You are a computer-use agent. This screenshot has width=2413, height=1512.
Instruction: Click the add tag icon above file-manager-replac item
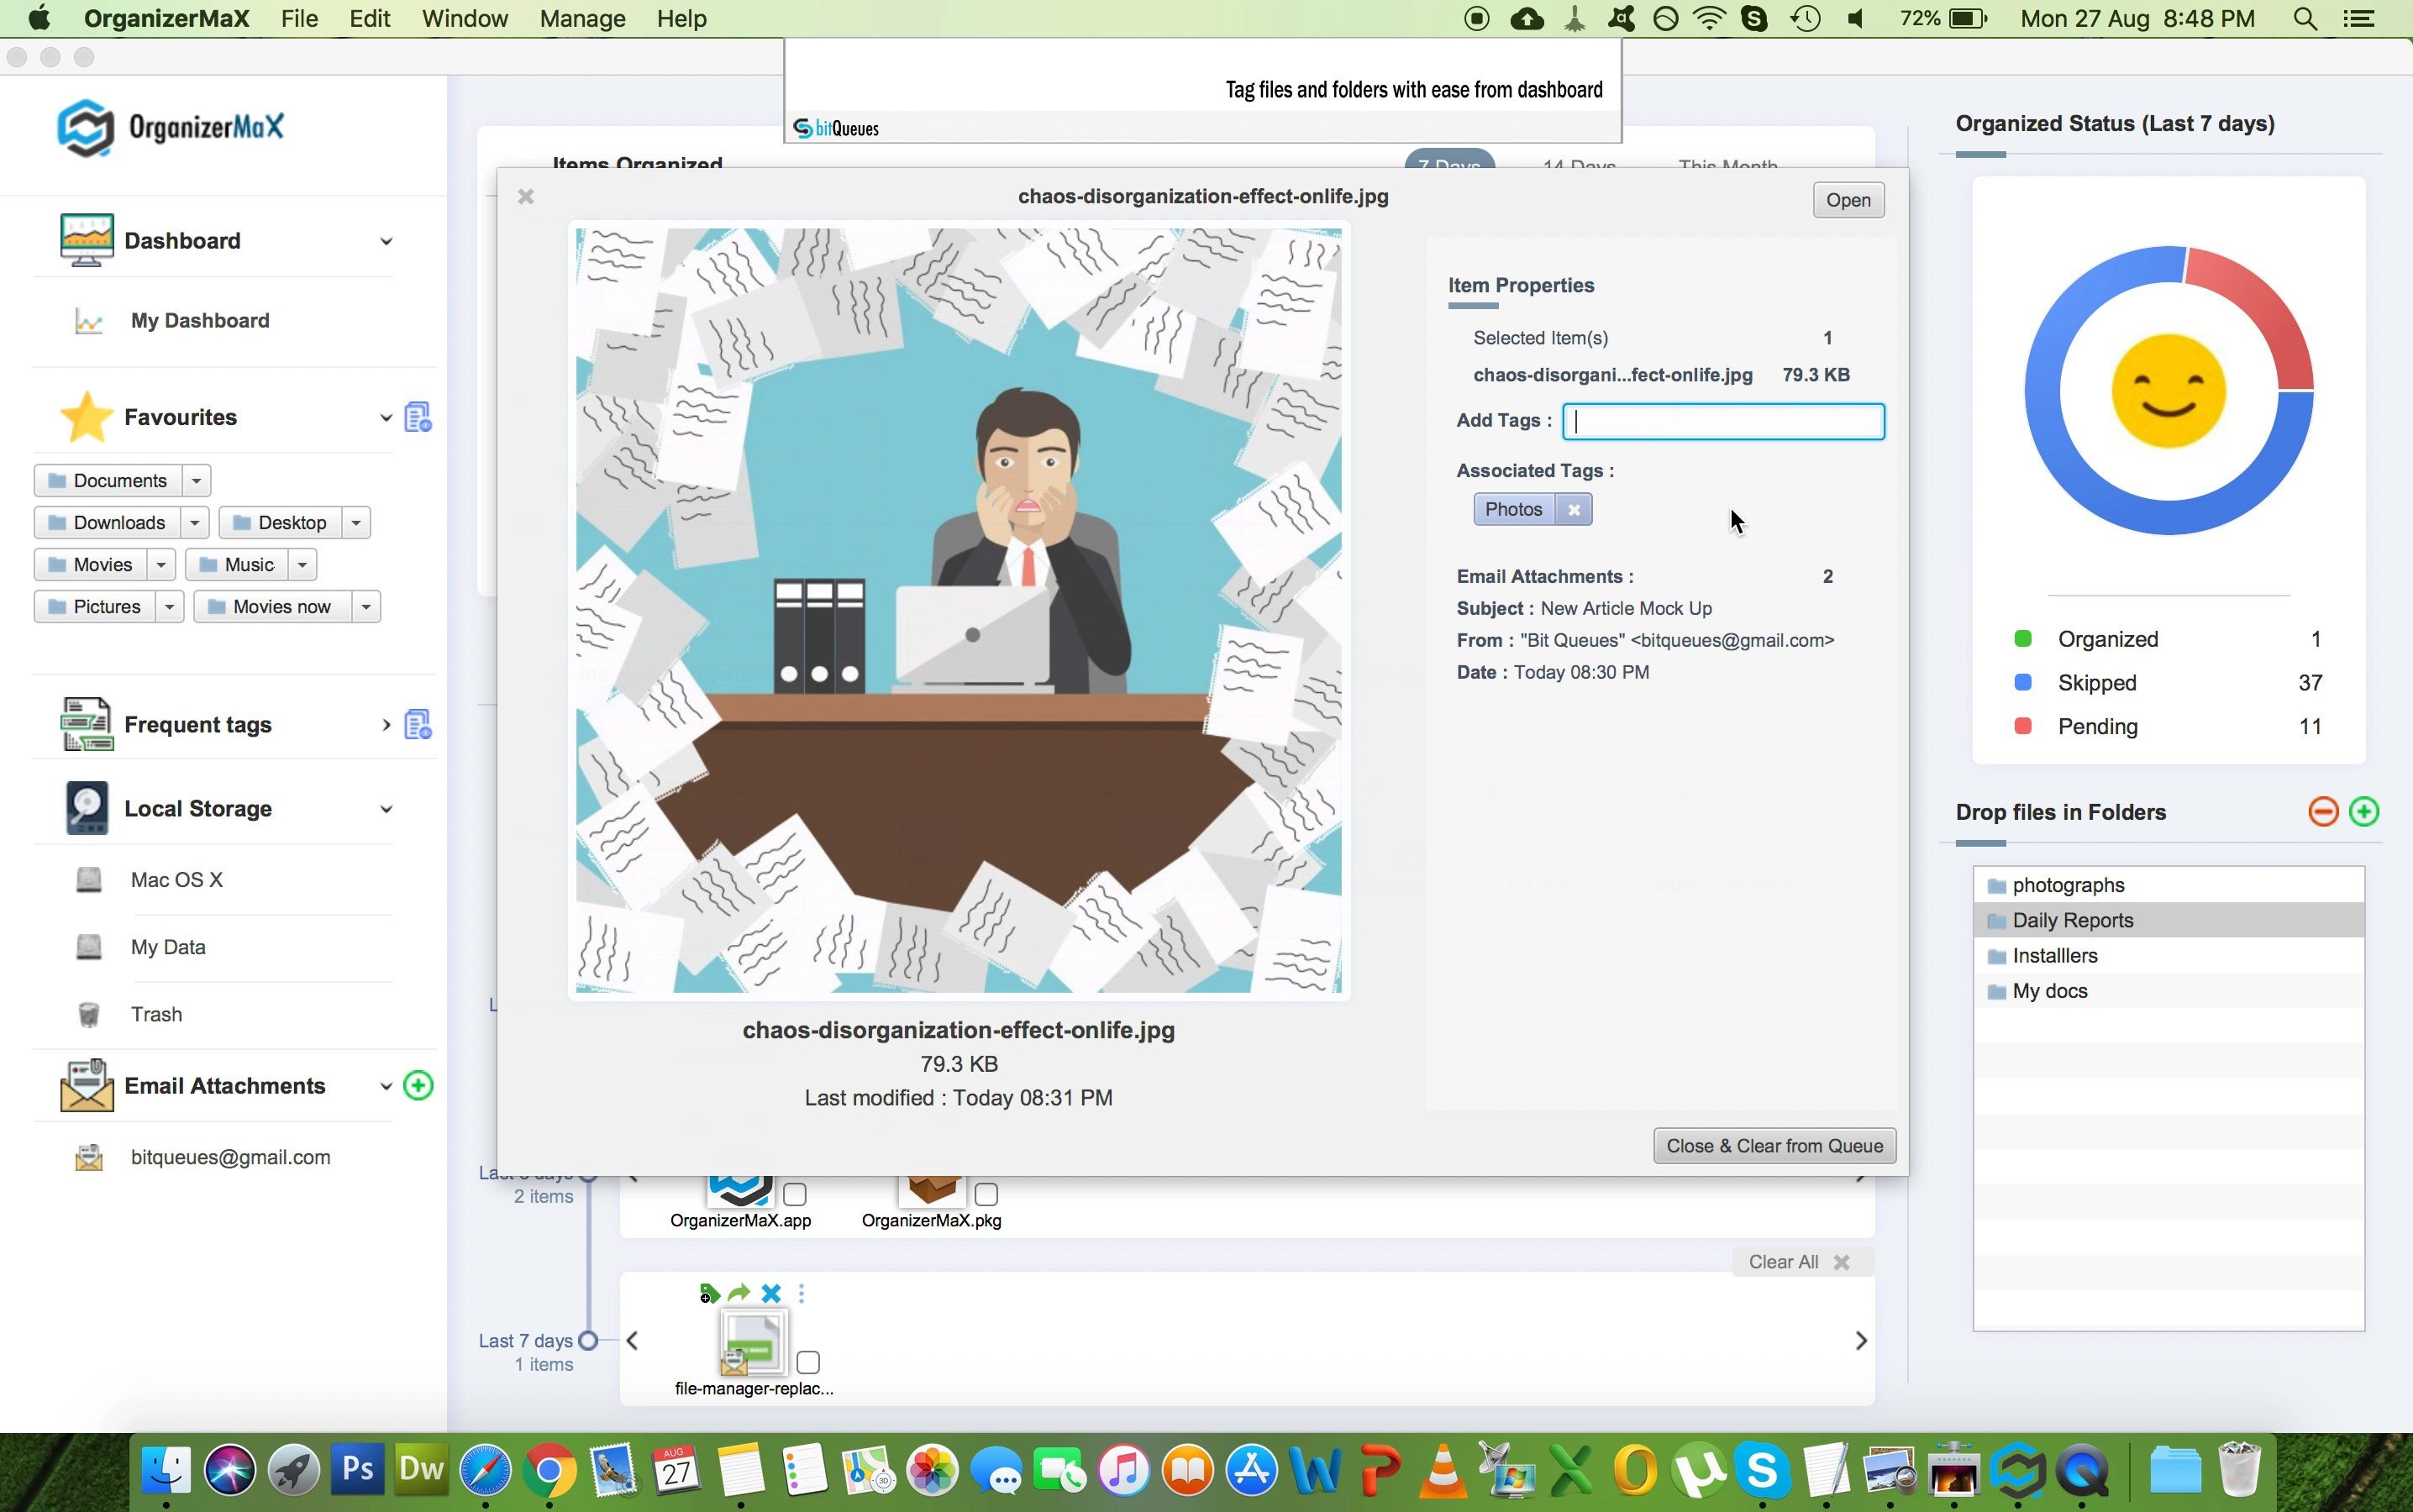(x=709, y=1294)
